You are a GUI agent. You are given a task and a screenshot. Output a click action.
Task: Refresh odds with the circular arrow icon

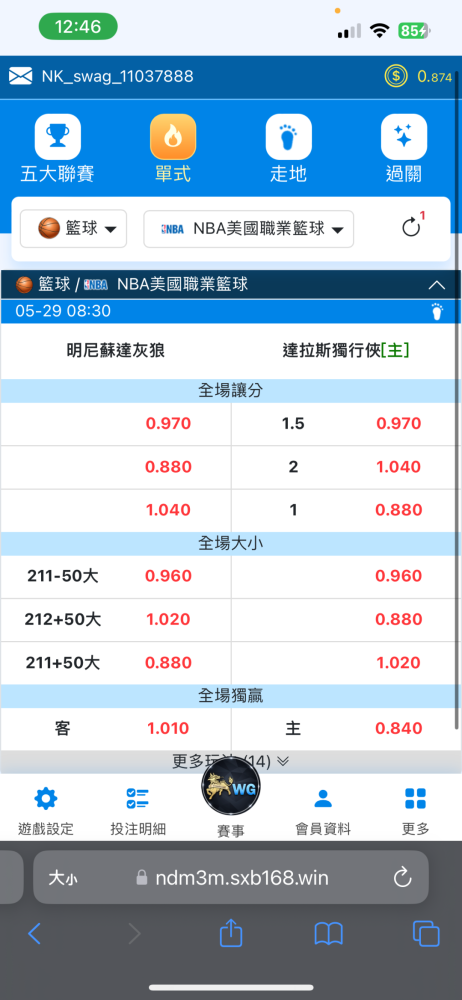coord(412,228)
